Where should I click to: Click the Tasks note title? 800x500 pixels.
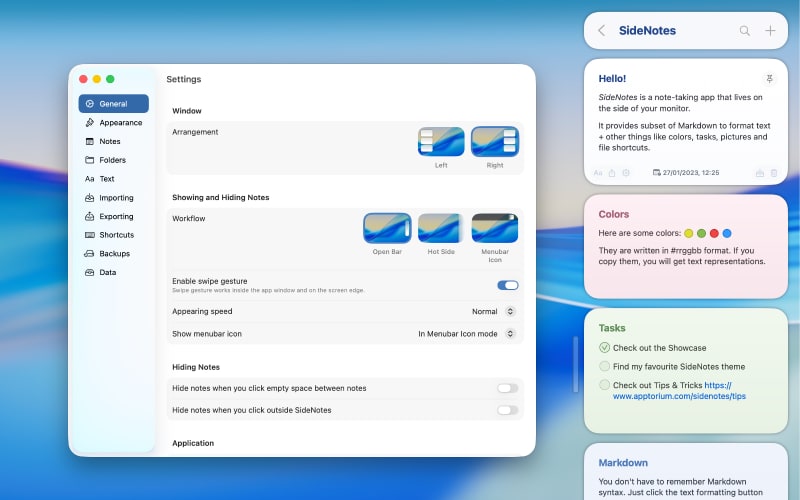(612, 328)
